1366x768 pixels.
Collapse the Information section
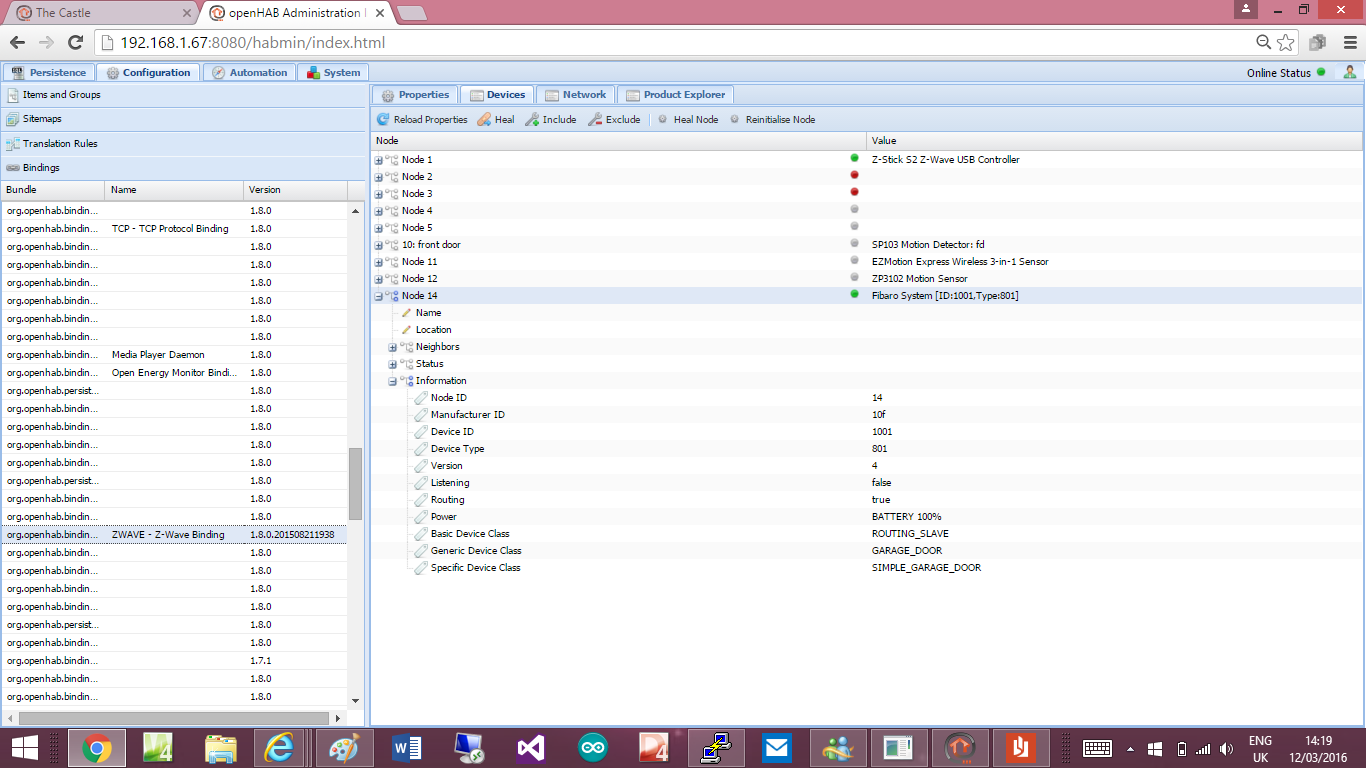tap(393, 381)
